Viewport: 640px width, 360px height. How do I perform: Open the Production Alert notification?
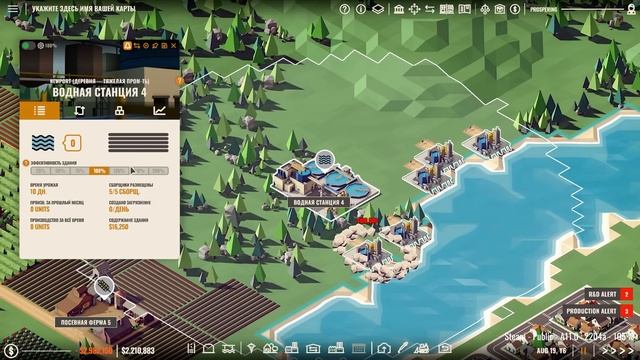pyautogui.click(x=597, y=311)
